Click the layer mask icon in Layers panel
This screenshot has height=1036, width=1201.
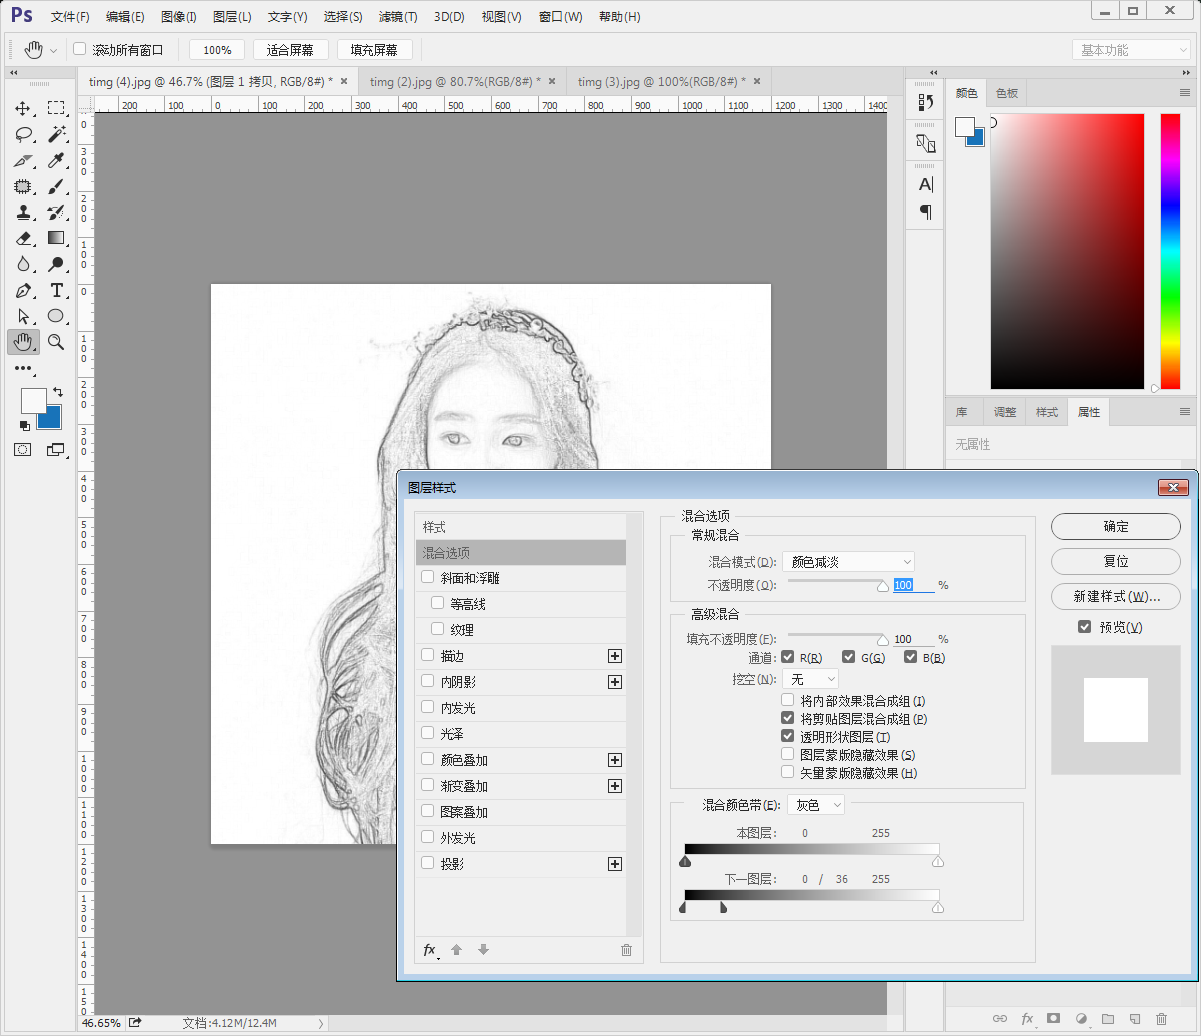(x=1053, y=1018)
